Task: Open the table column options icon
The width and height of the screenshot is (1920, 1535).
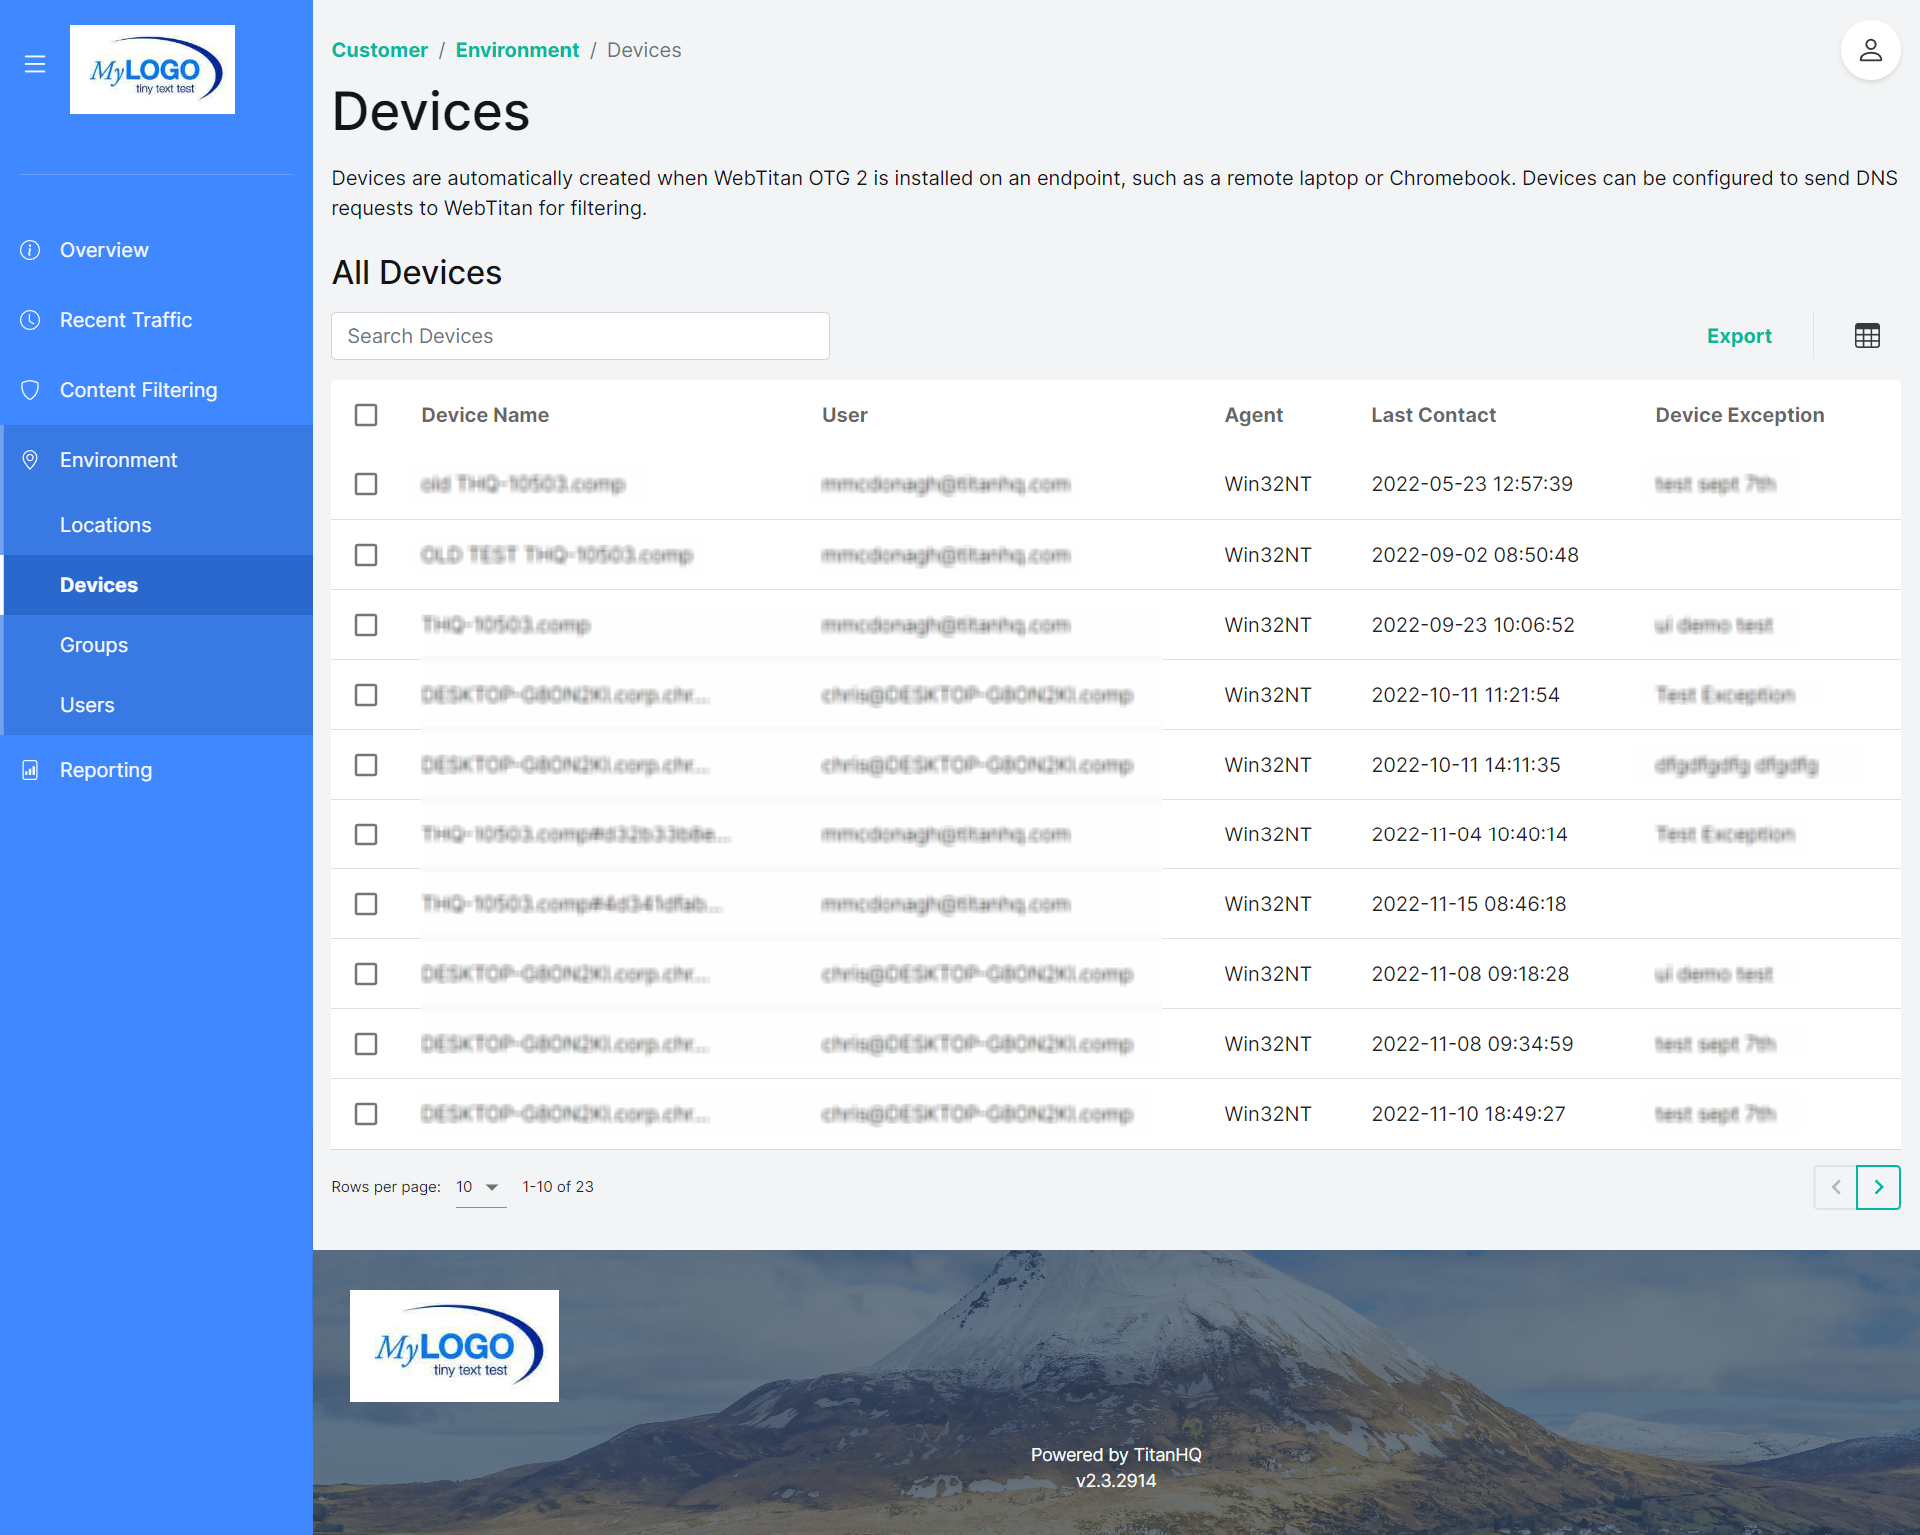Action: 1868,335
